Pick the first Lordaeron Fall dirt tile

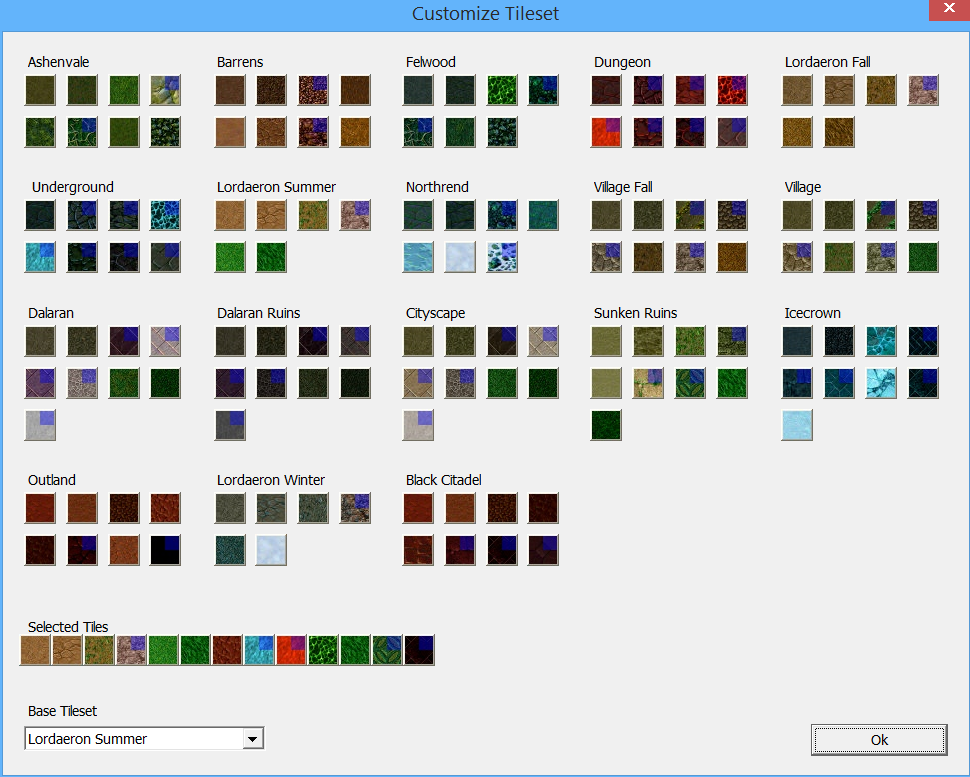point(797,90)
